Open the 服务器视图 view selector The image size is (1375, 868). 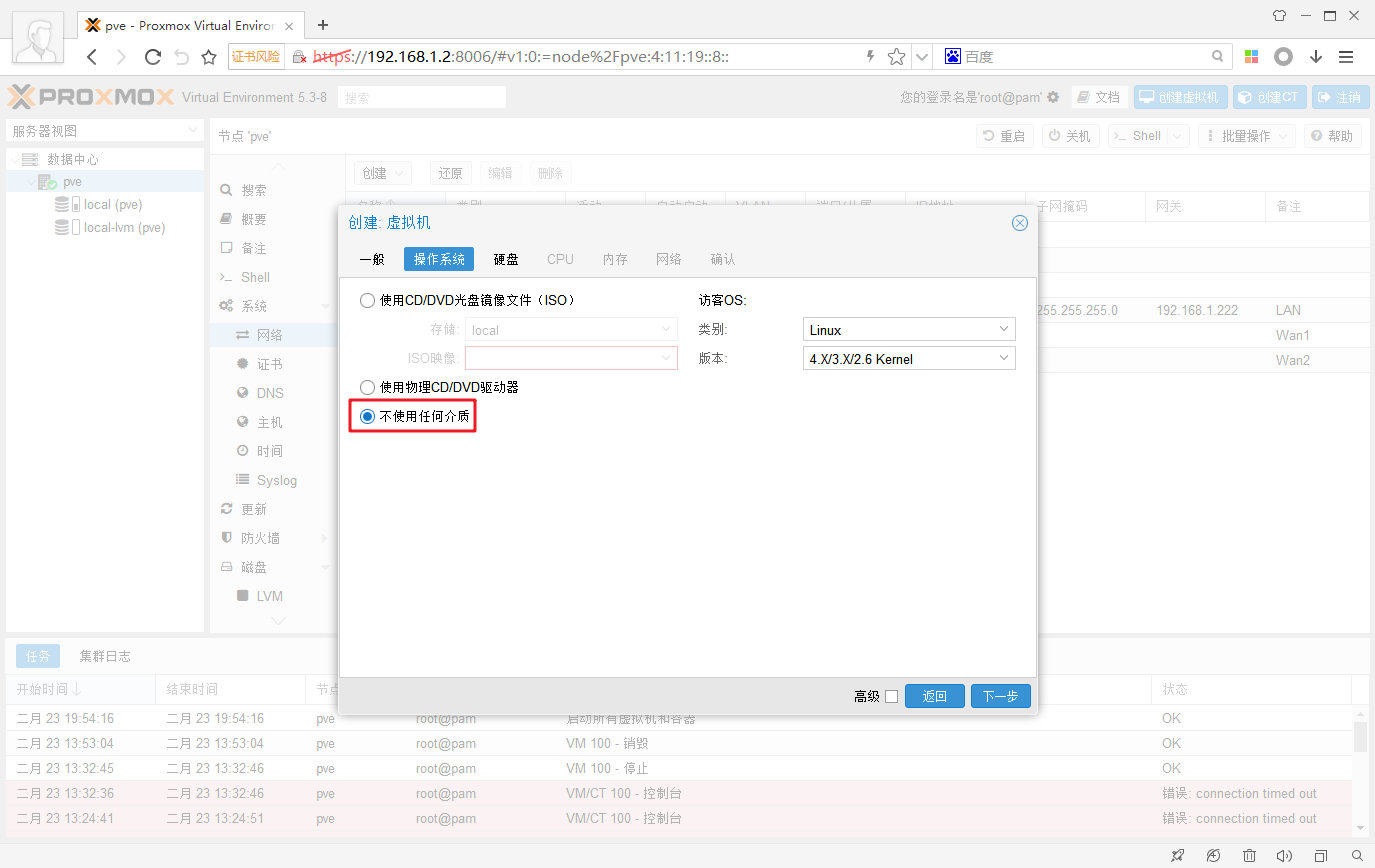105,131
